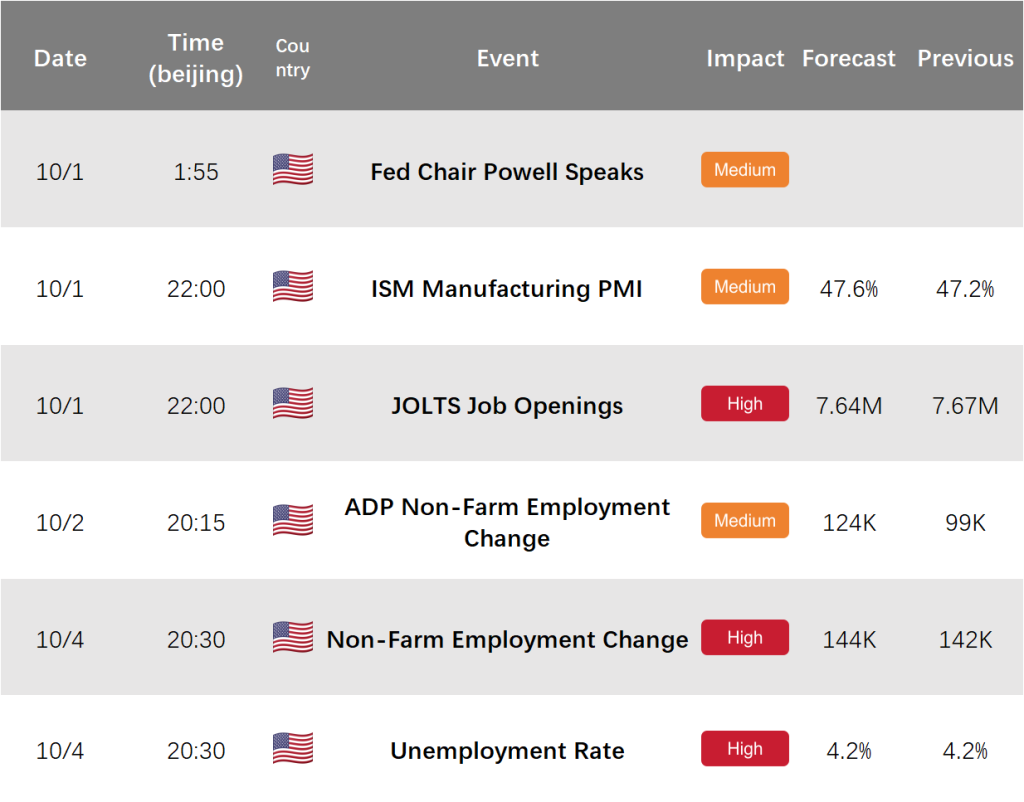
Task: Click US flag for Fed Chair Powell Speaks
Action: coord(293,169)
